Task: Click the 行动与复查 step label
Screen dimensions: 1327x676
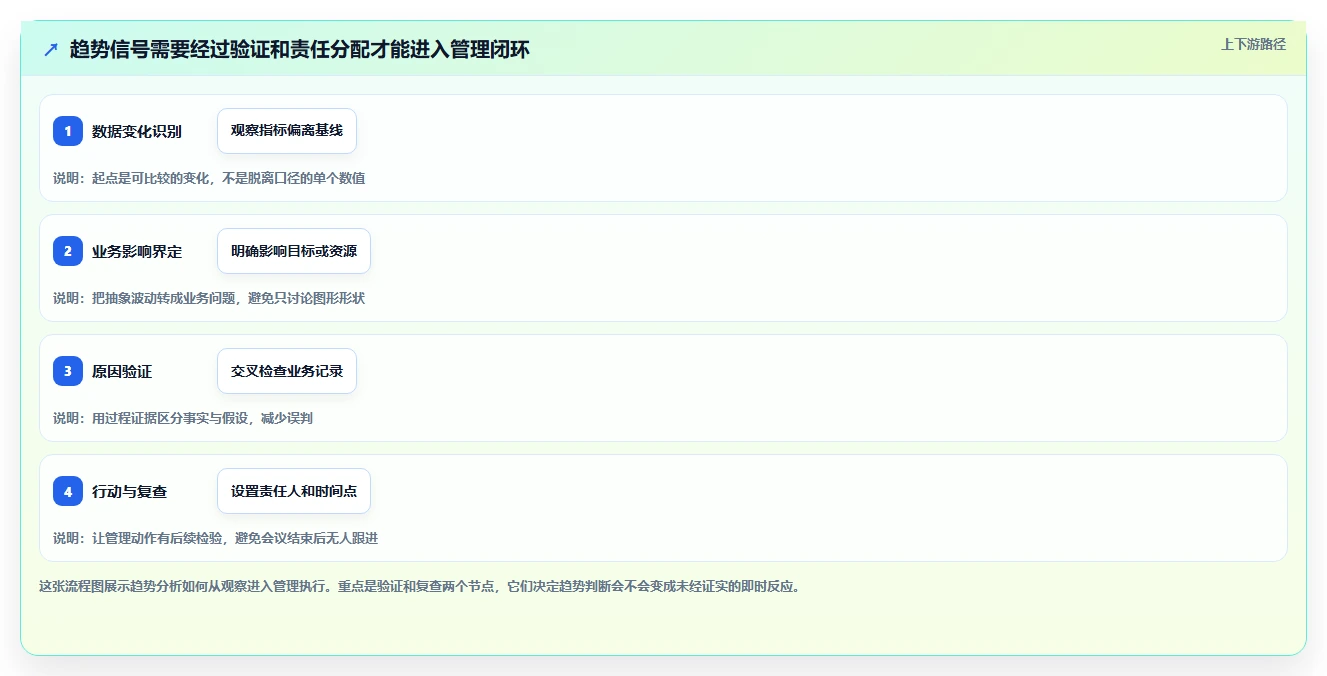Action: click(130, 491)
